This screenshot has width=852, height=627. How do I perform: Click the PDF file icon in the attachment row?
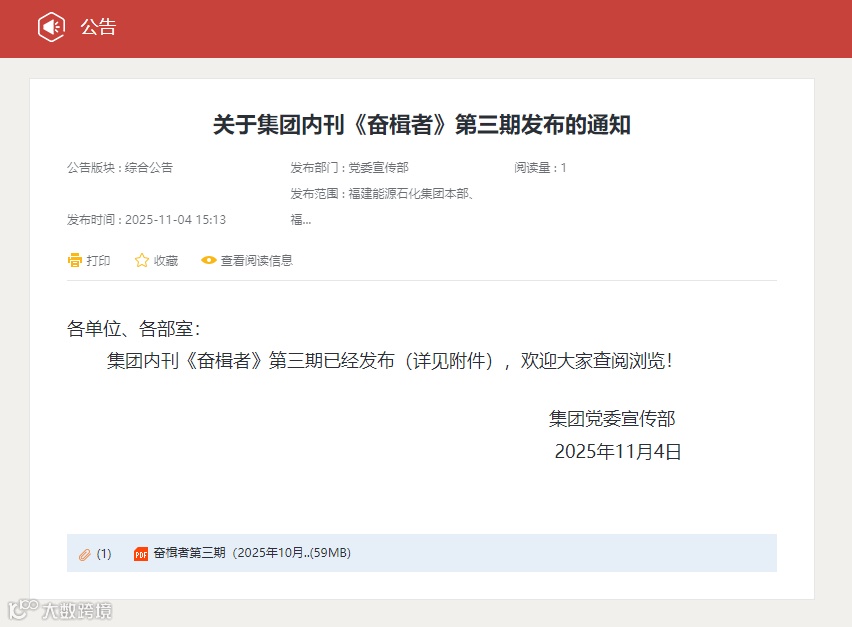tap(139, 552)
